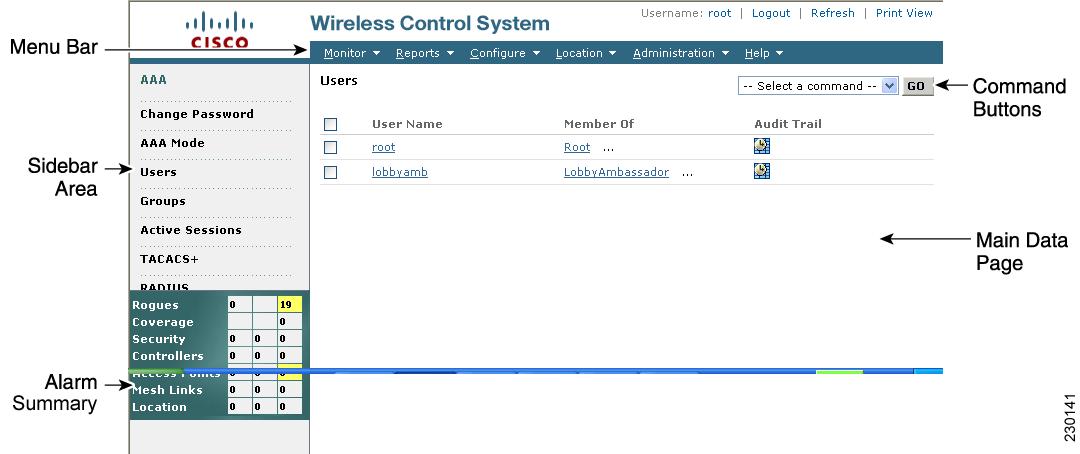Click the Cisco logo

tap(218, 31)
